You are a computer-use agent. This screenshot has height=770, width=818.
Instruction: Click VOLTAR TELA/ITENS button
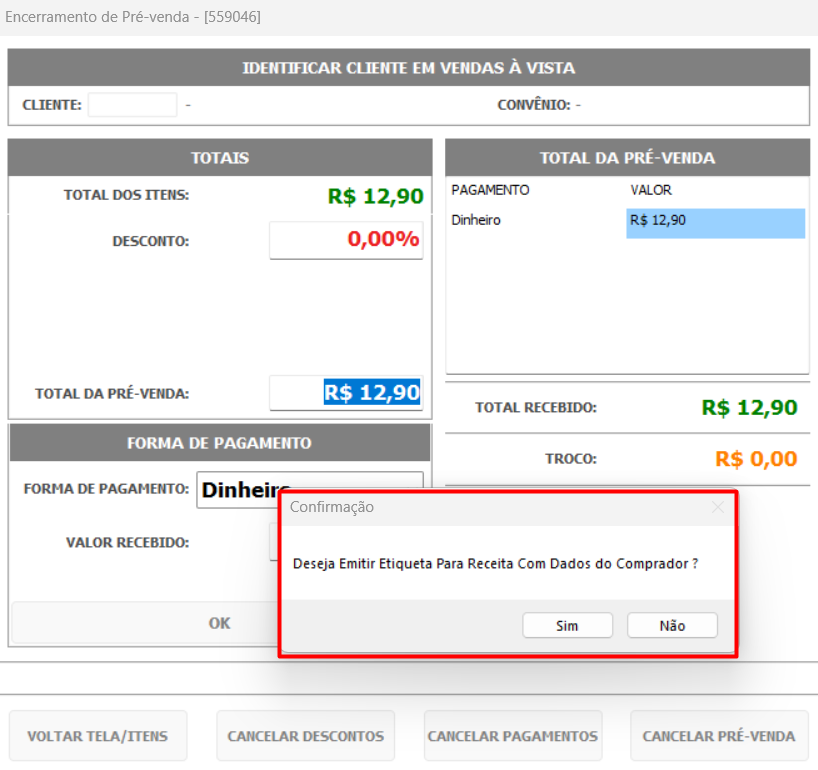(98, 736)
